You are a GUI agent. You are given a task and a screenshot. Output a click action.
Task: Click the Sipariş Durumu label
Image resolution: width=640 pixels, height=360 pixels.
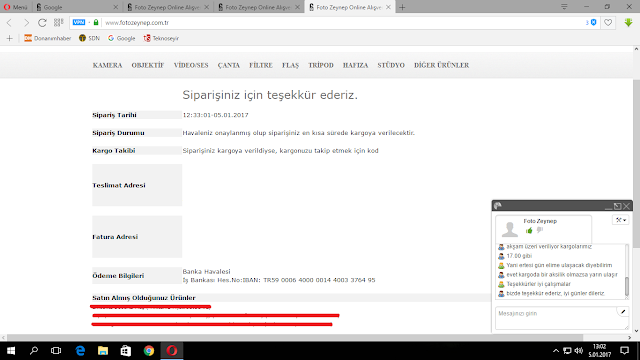(x=118, y=133)
